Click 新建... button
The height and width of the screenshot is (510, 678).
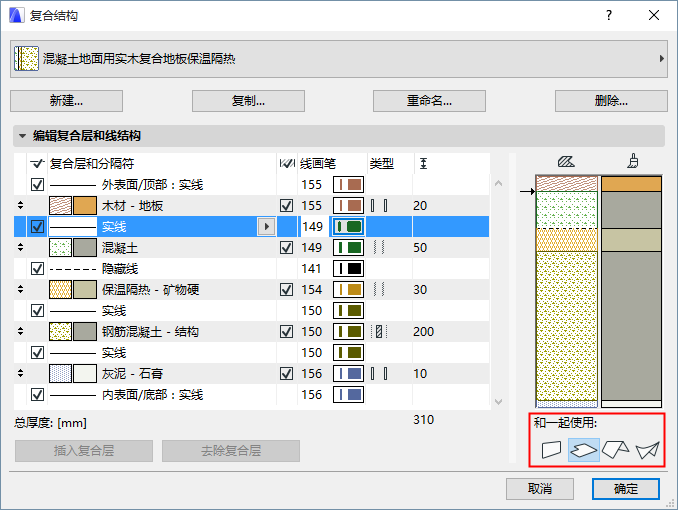[67, 101]
